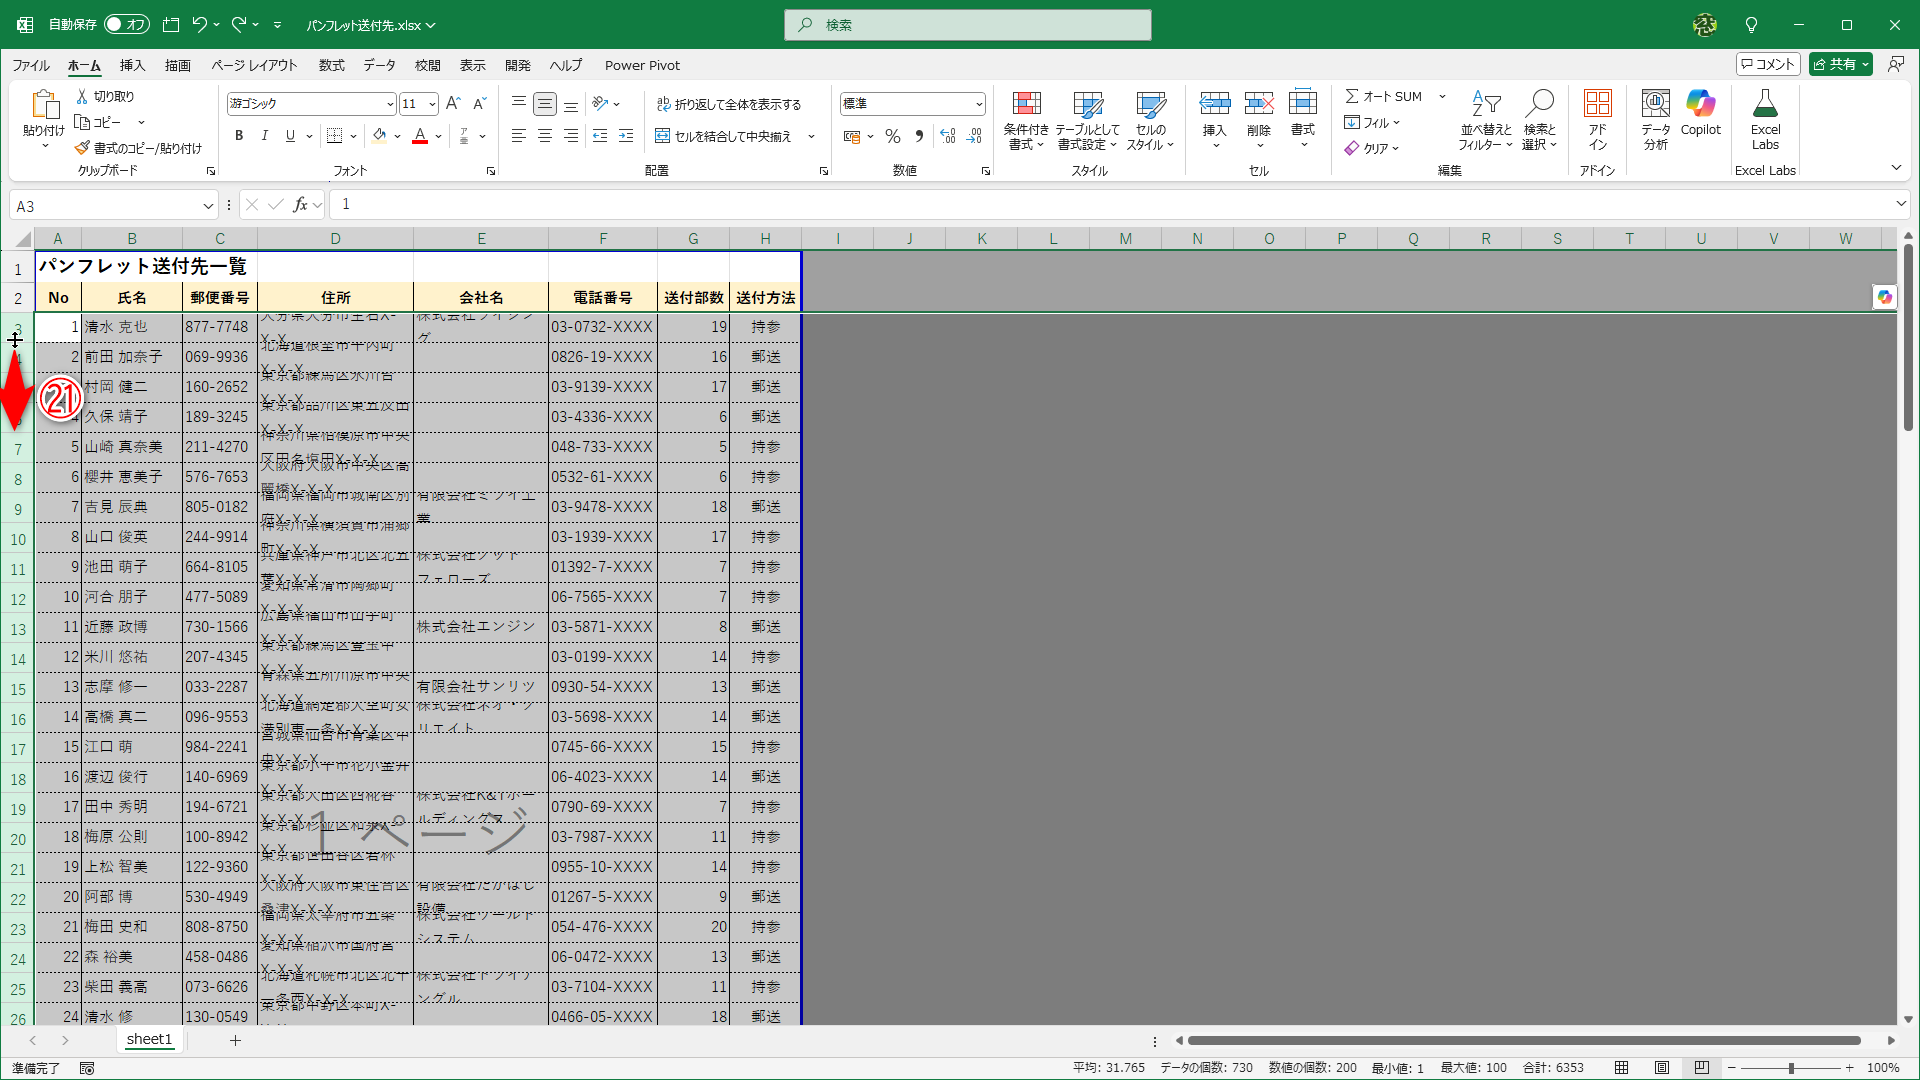The image size is (1920, 1080).
Task: Expand the number format combo box
Action: 979,104
